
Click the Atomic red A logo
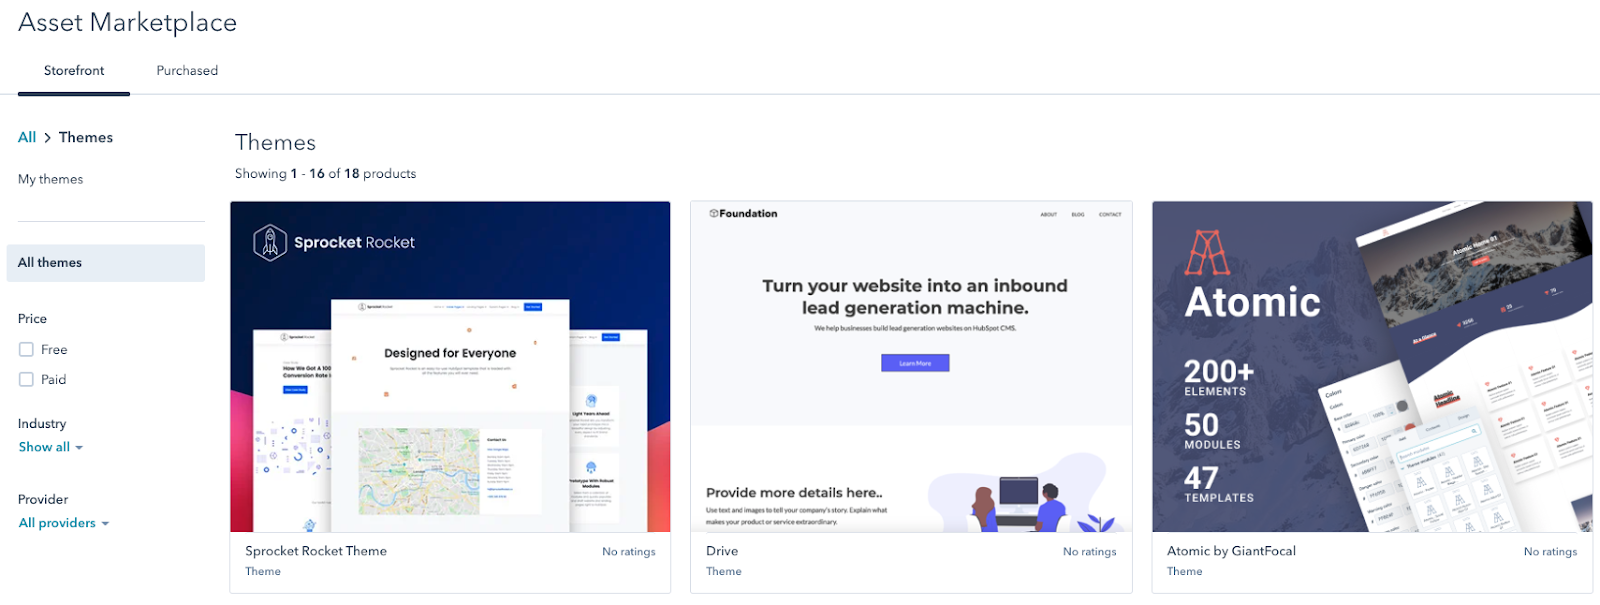point(1207,252)
